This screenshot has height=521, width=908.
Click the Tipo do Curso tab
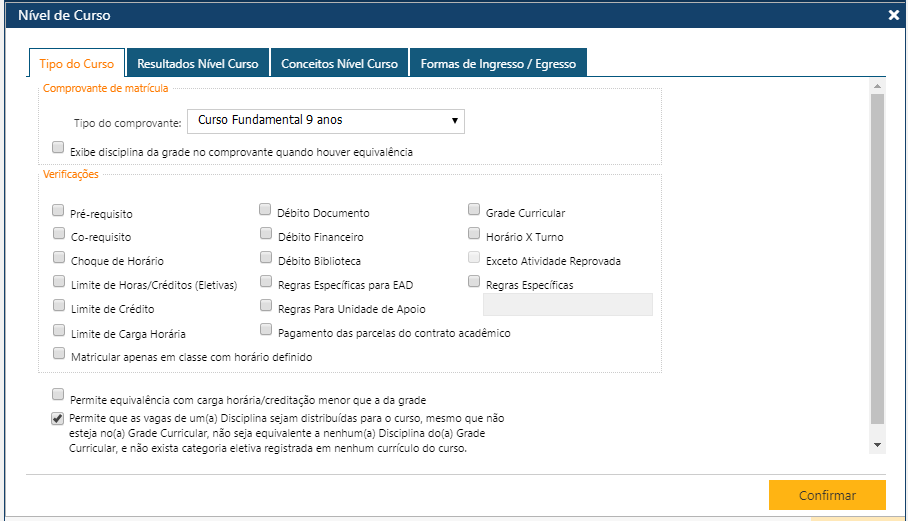pyautogui.click(x=77, y=63)
